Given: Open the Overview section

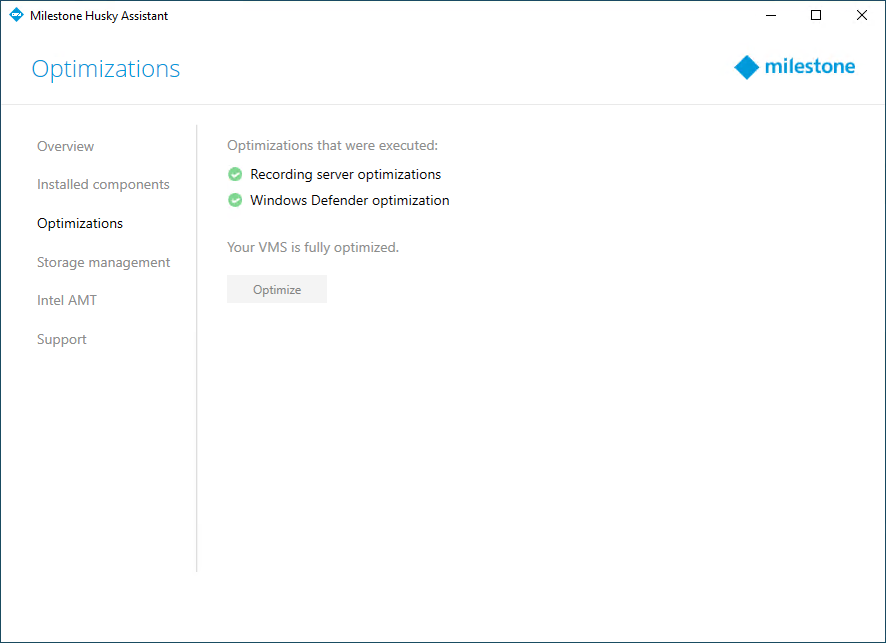Looking at the screenshot, I should [66, 146].
